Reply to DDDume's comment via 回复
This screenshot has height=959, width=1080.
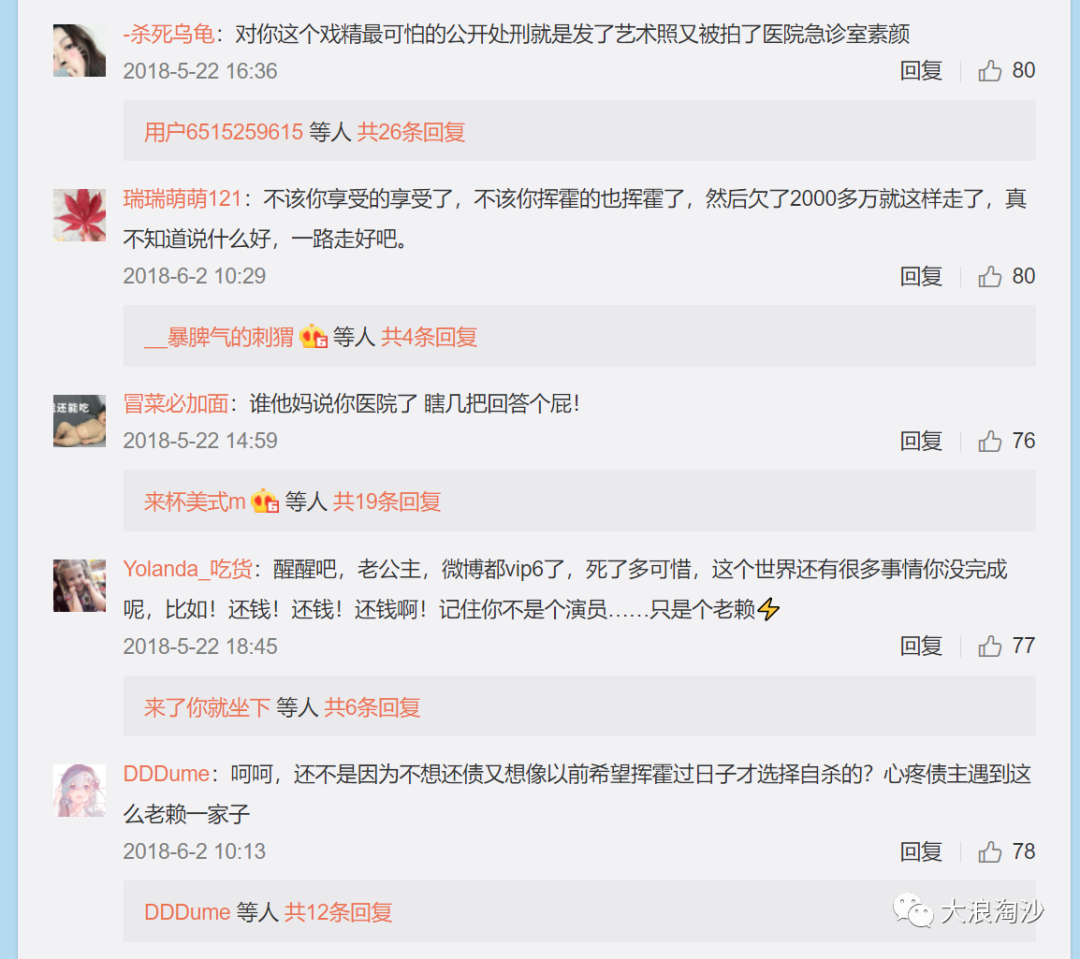[x=921, y=852]
